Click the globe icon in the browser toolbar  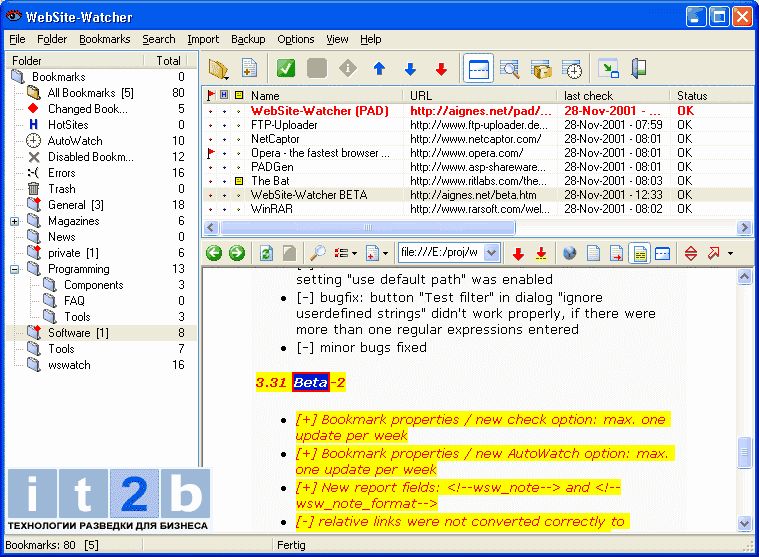click(570, 253)
